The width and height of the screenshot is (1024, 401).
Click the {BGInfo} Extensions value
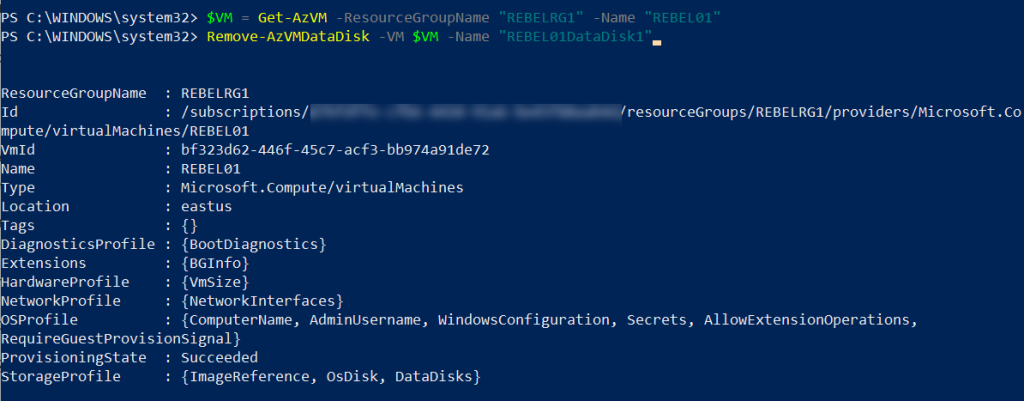(215, 263)
